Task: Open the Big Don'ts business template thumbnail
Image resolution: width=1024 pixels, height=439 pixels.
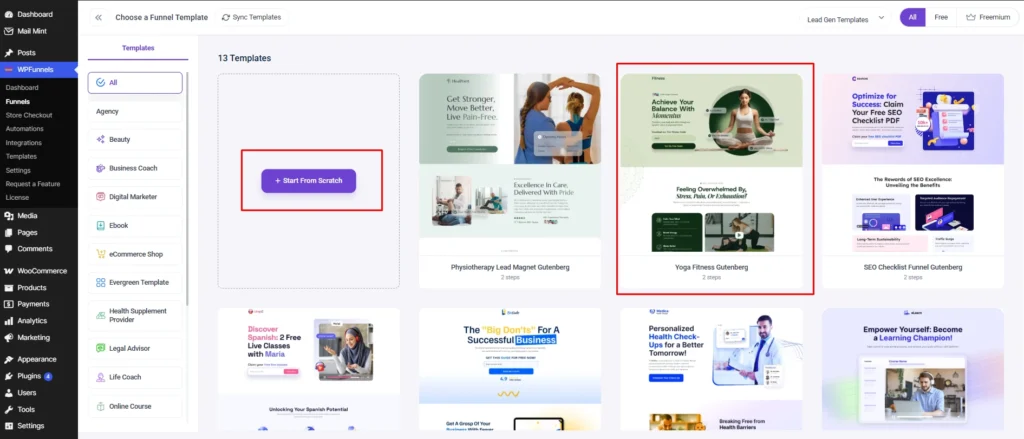Action: click(x=509, y=369)
